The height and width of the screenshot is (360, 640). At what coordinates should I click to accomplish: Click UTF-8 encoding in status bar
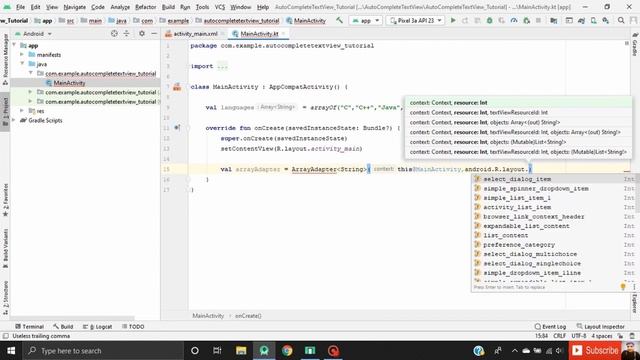coord(579,336)
